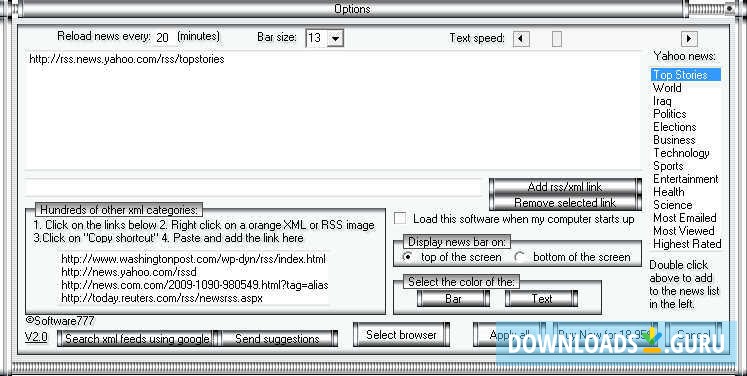This screenshot has height=376, width=747.
Task: Decrease text speed with left arrow
Action: [521, 39]
